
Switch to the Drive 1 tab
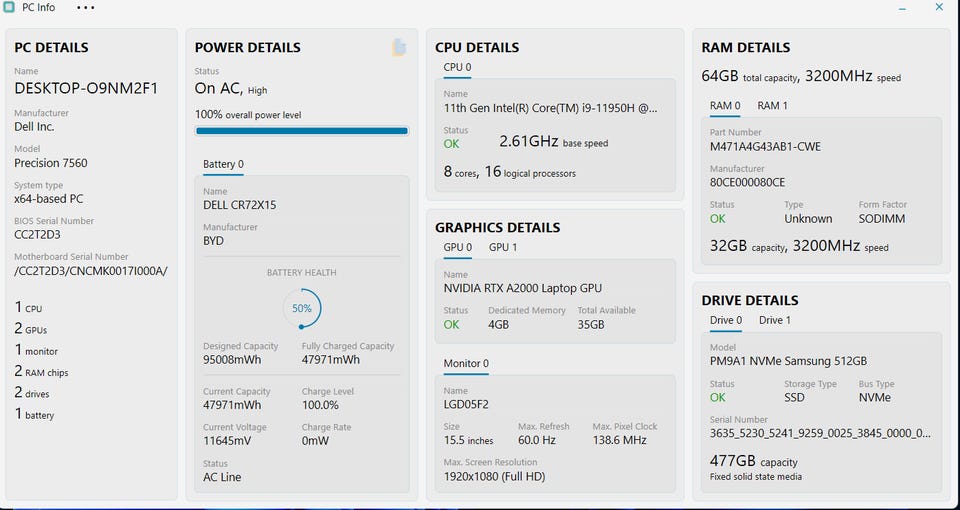(x=775, y=320)
